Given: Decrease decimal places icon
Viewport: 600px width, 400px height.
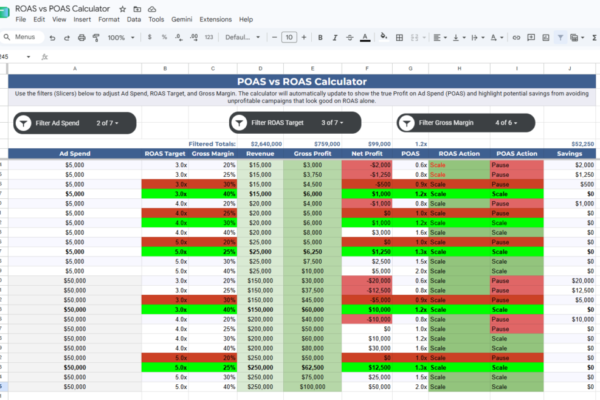Looking at the screenshot, I should click(x=179, y=37).
